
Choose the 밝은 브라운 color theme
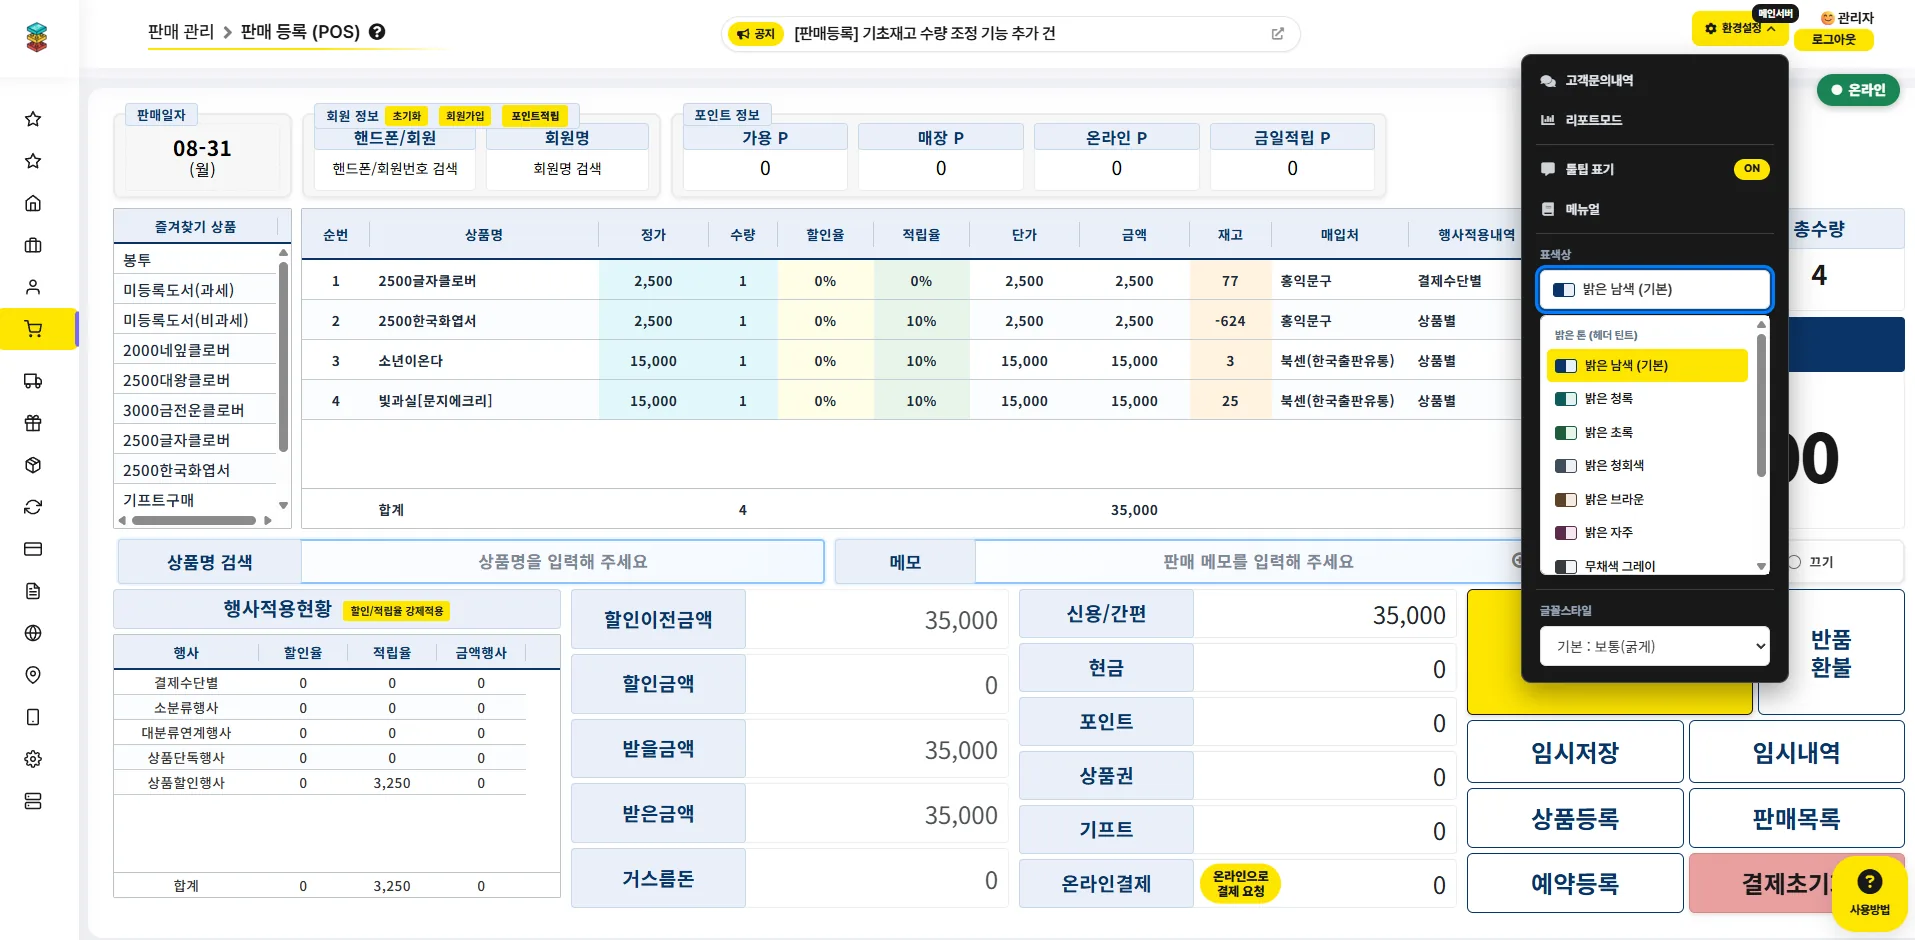pyautogui.click(x=1646, y=499)
